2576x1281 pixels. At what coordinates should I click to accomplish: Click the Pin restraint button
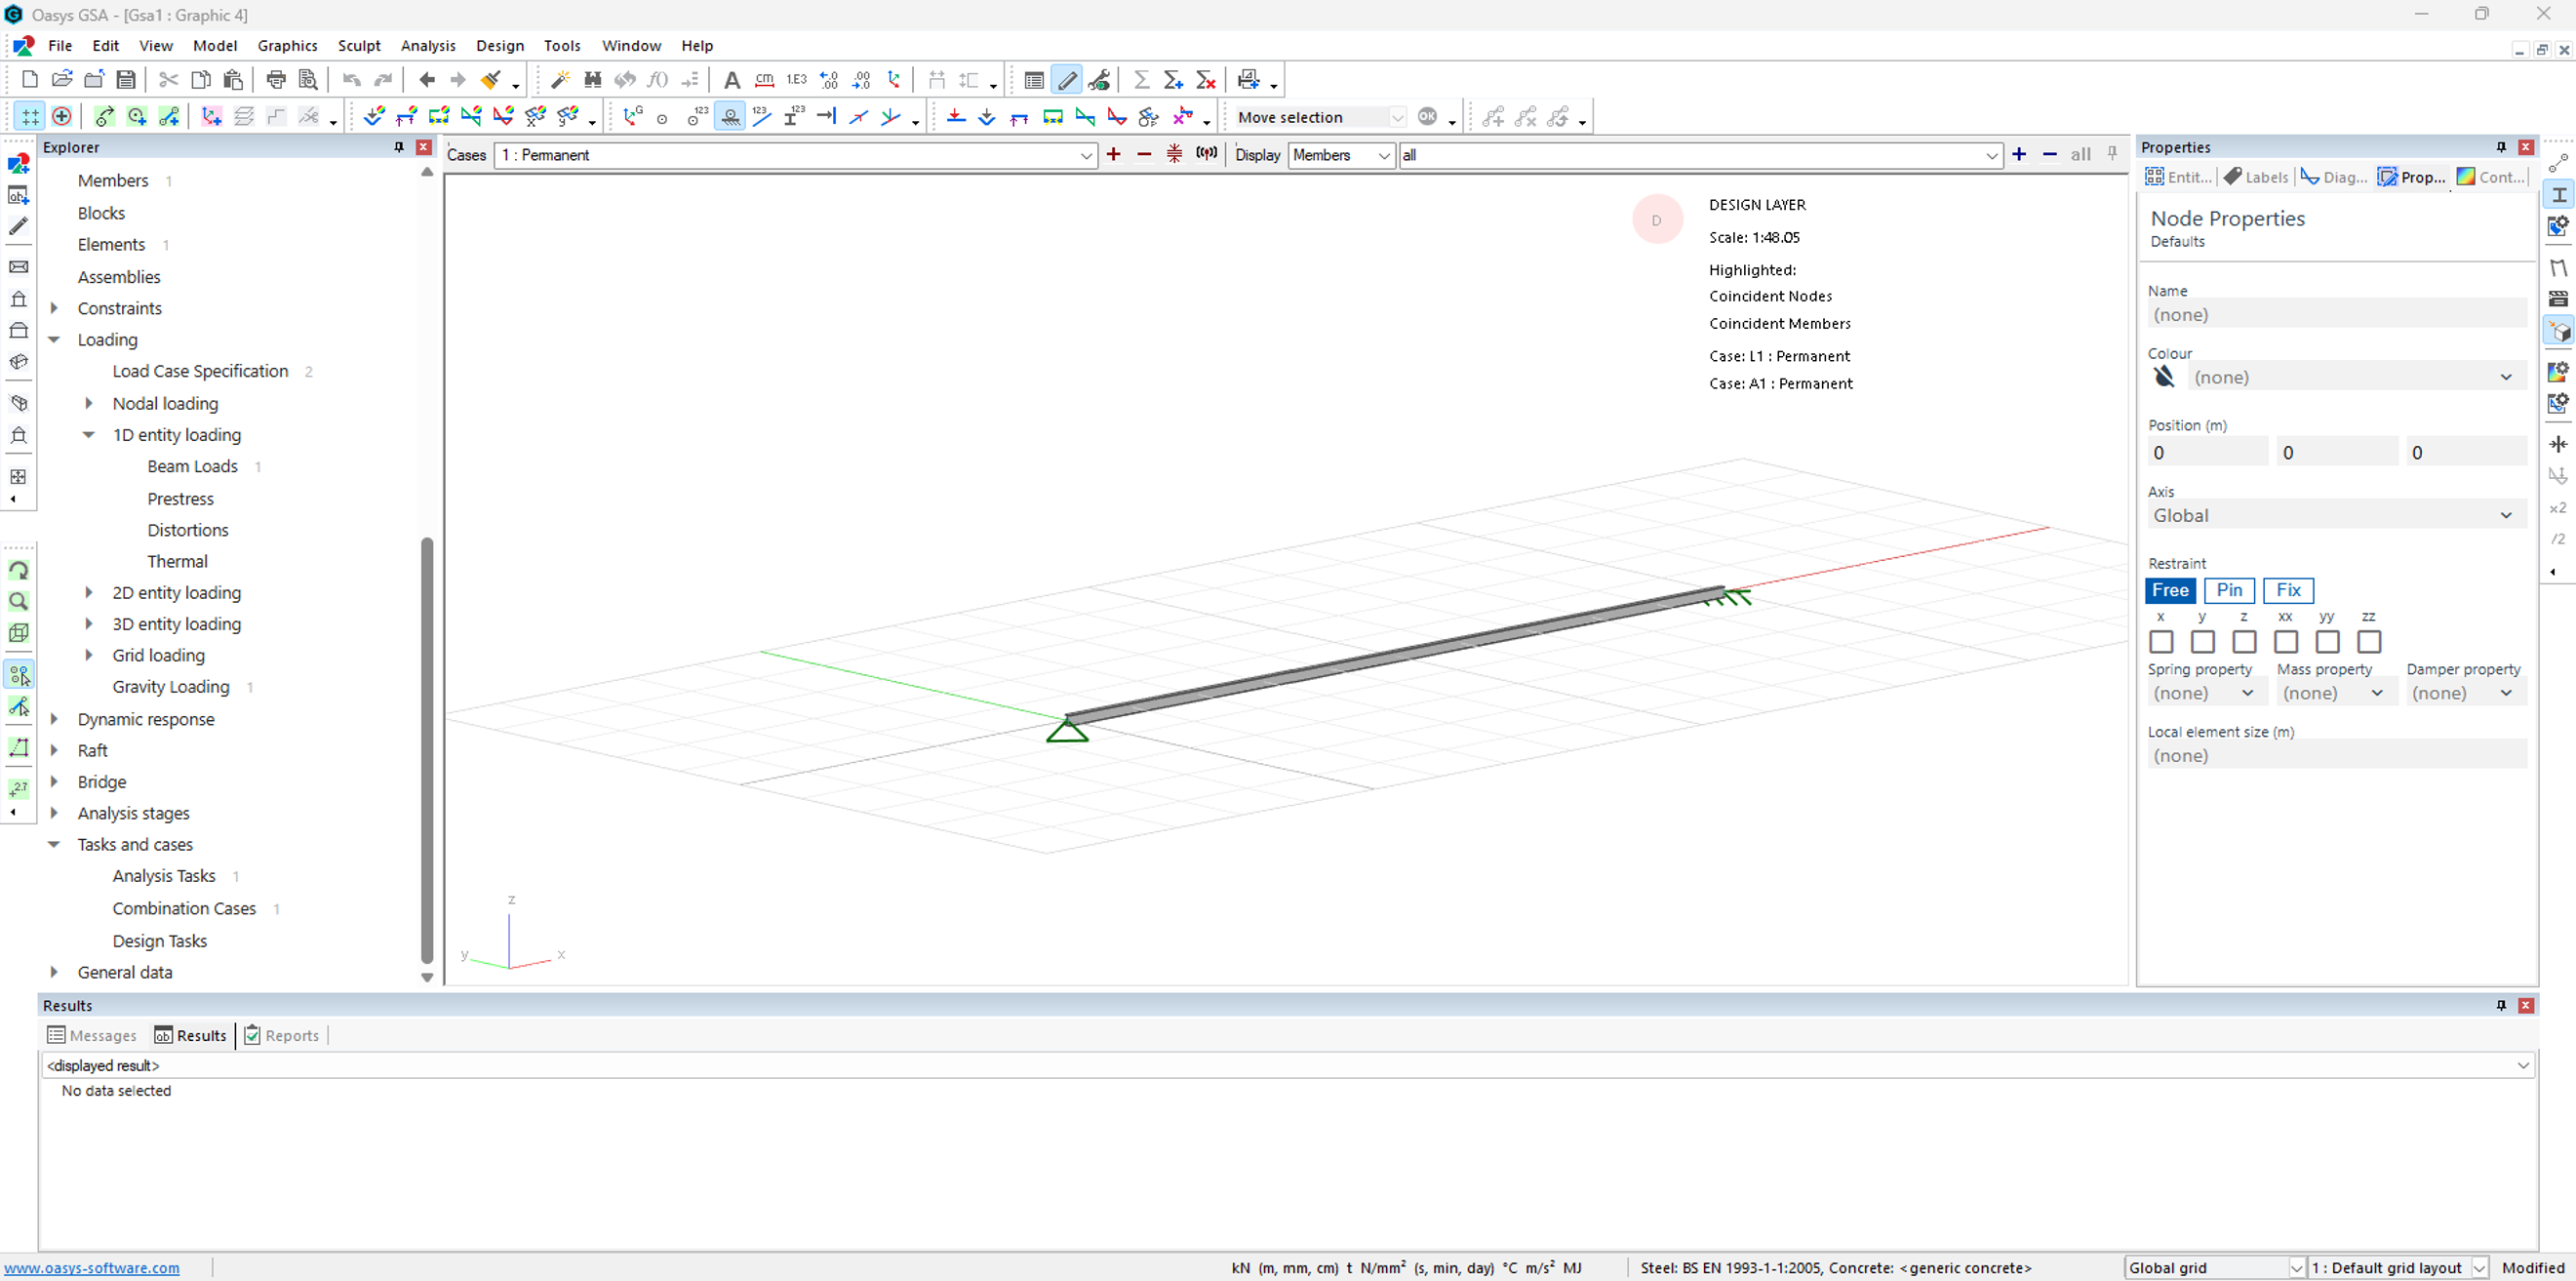point(2229,590)
